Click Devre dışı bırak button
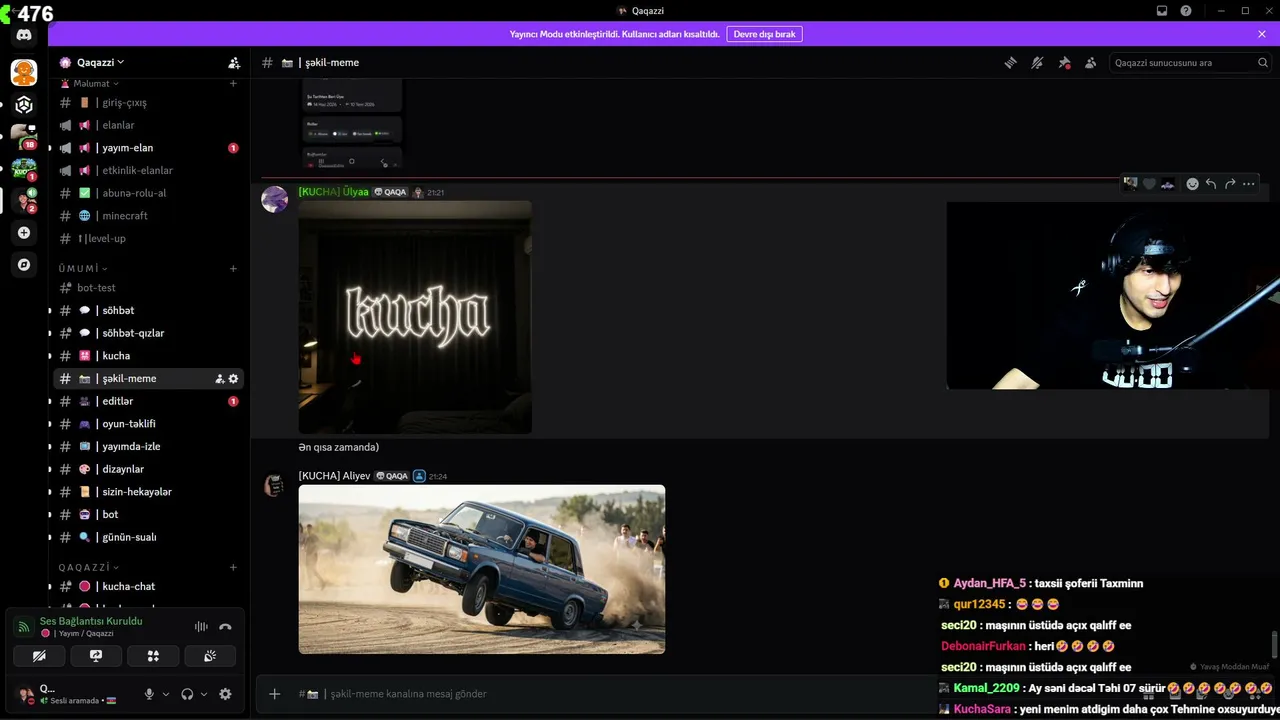The height and width of the screenshot is (720, 1280). pyautogui.click(x=764, y=34)
